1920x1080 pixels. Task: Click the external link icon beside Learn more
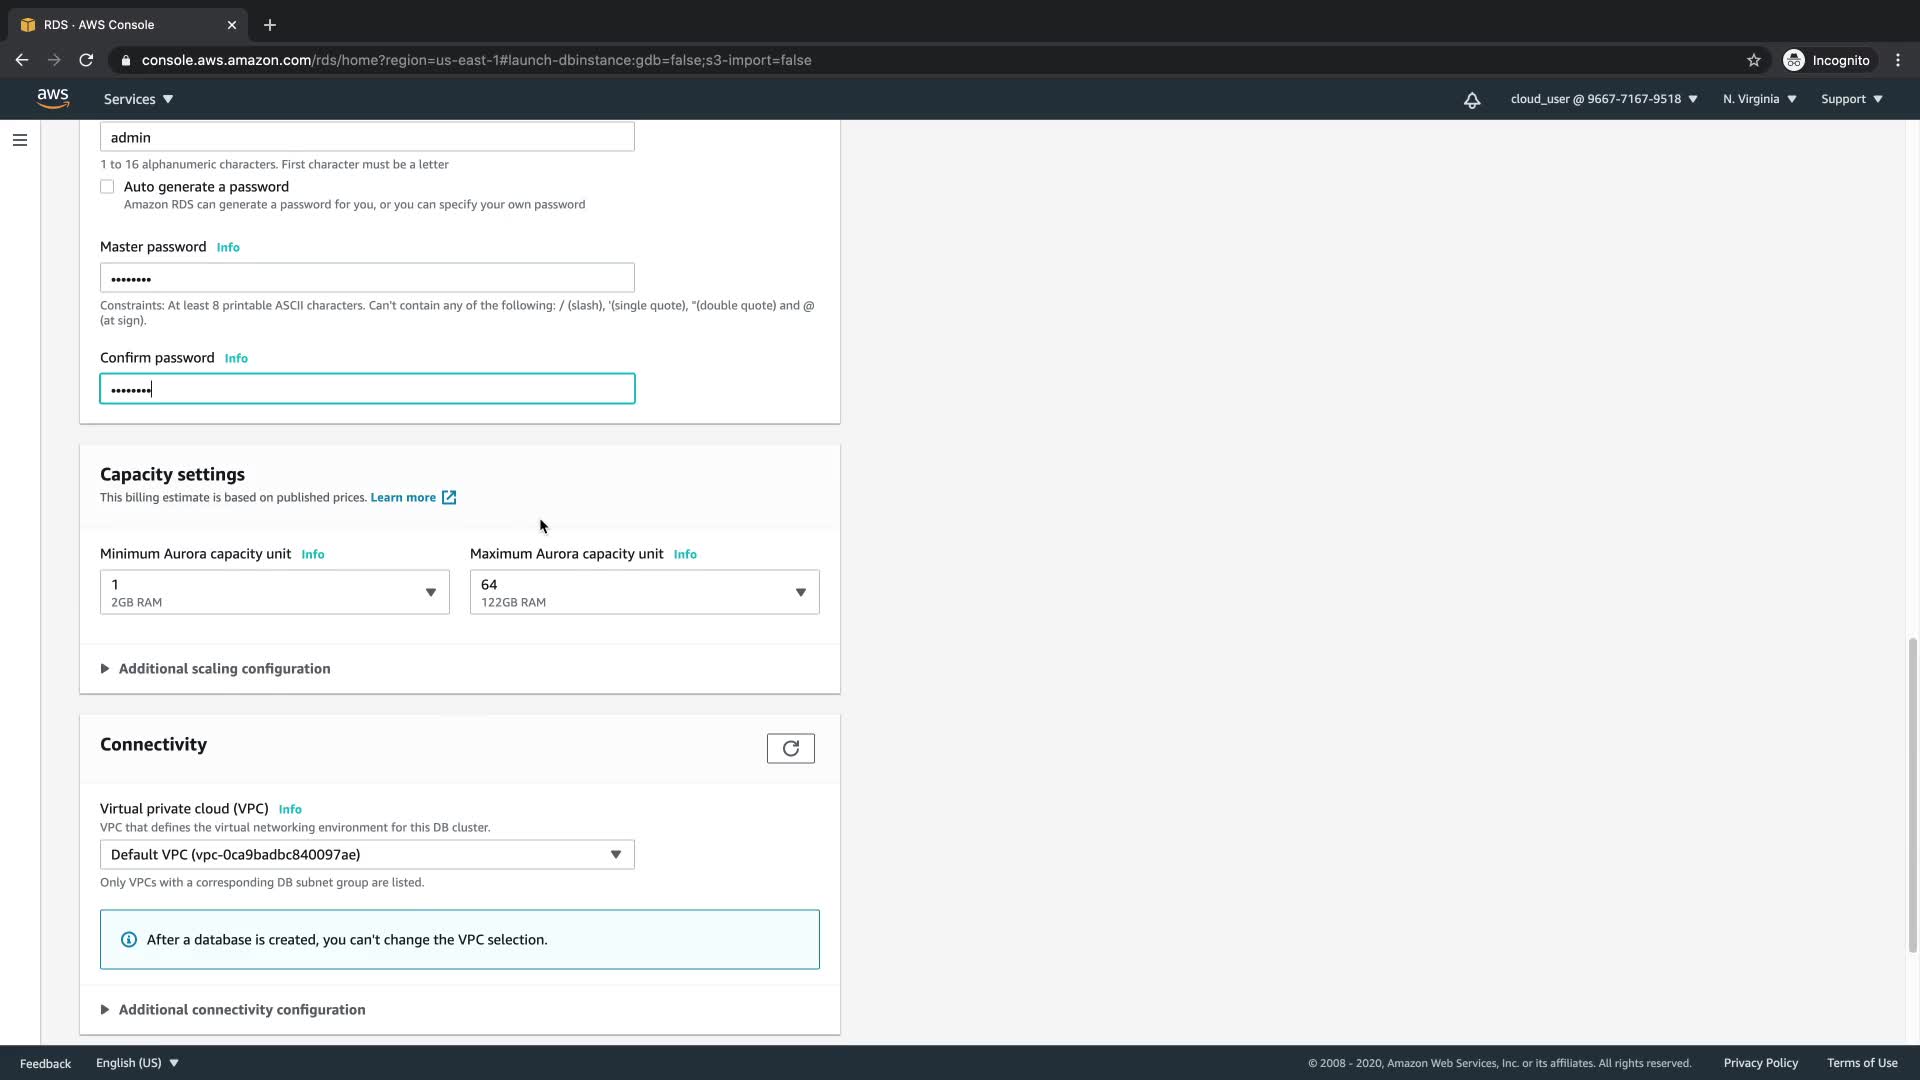[x=449, y=497]
